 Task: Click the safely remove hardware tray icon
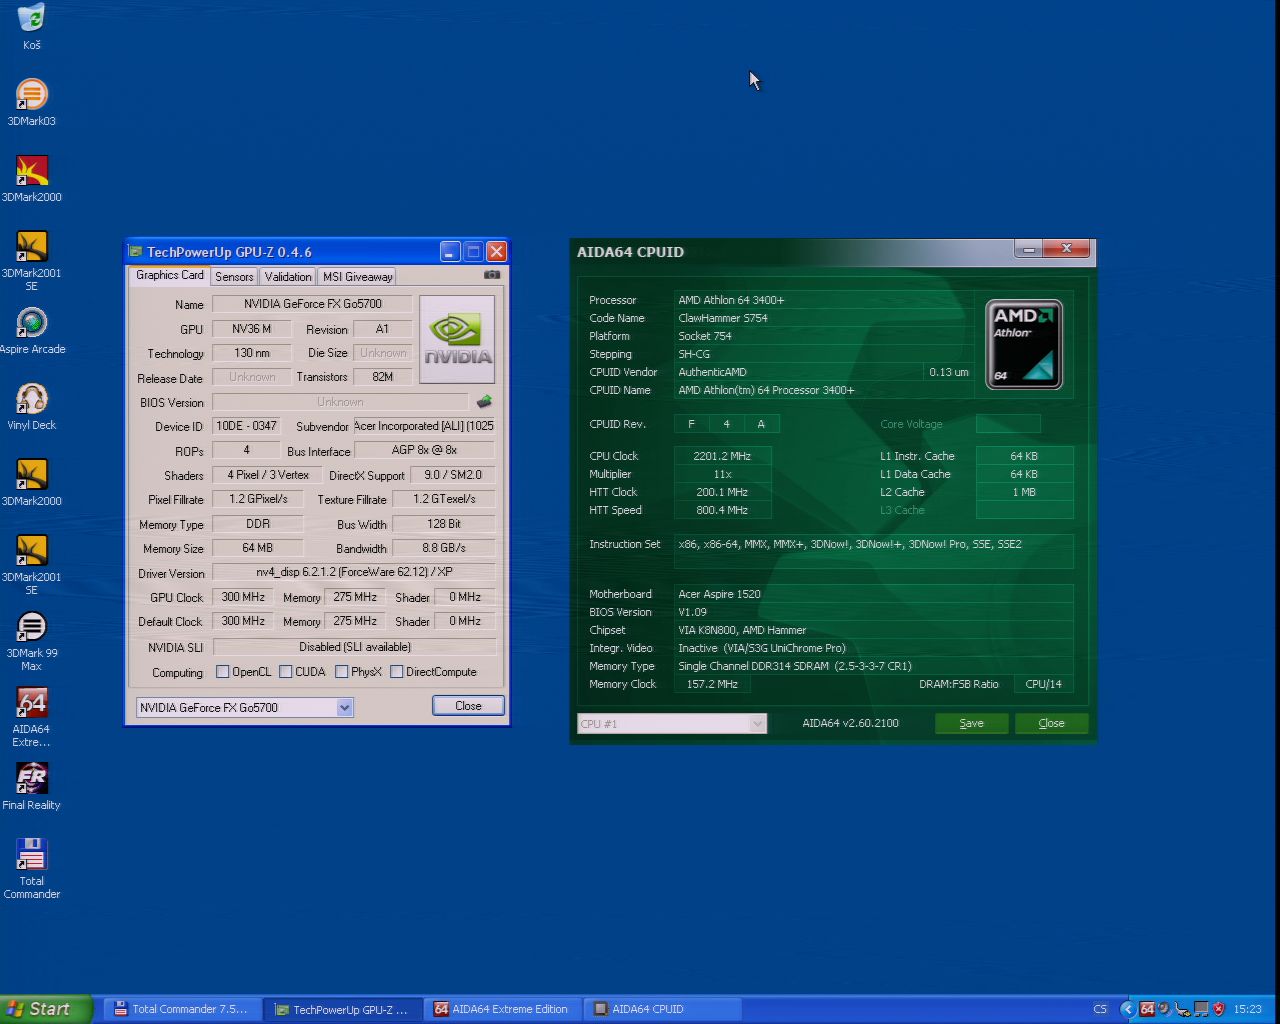[1183, 1009]
